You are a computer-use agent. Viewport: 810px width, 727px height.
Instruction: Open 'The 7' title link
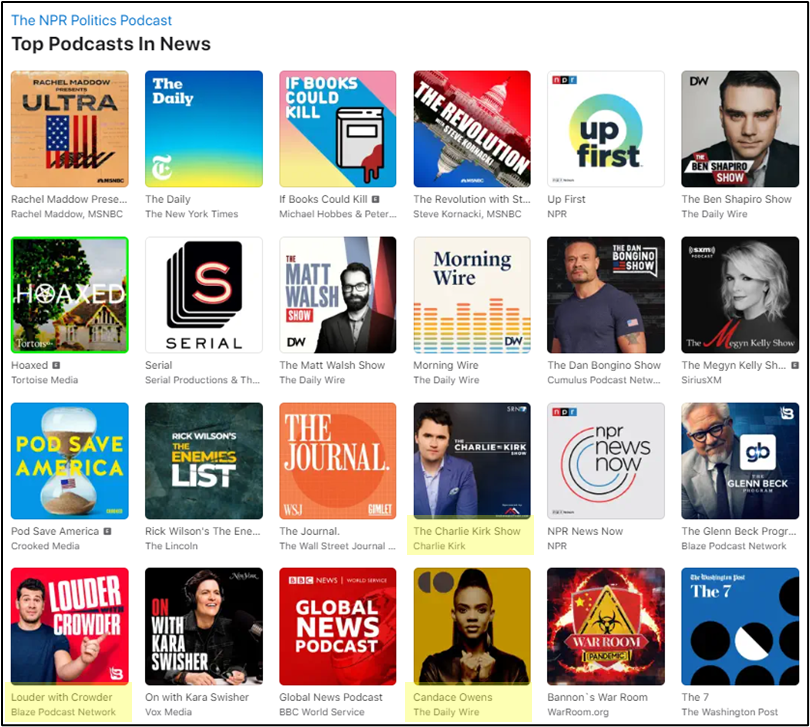pos(695,697)
